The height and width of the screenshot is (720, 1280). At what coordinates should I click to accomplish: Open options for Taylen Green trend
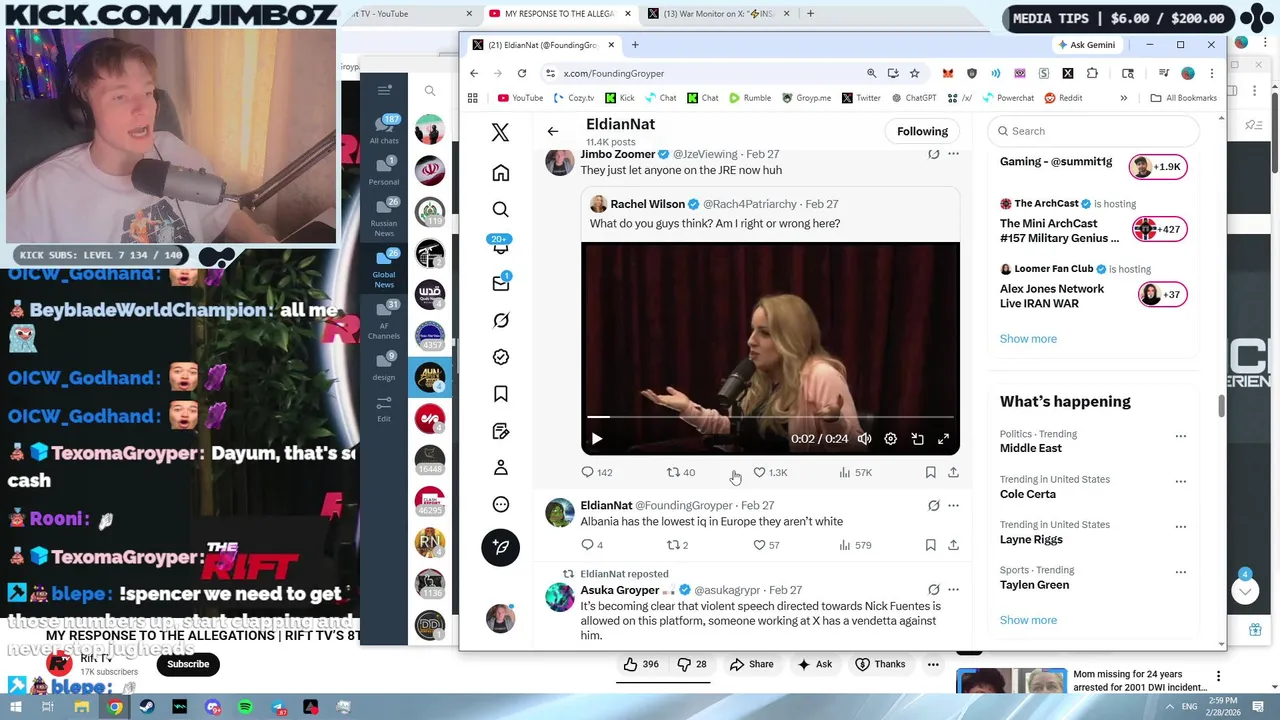pos(1181,573)
